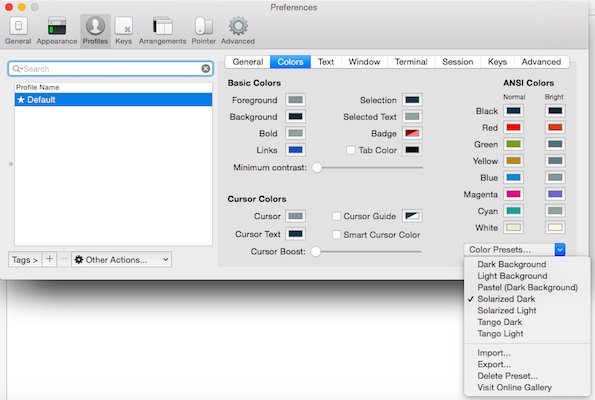595x400 pixels.
Task: Enable the Cursor Guide checkbox
Action: tap(336, 216)
